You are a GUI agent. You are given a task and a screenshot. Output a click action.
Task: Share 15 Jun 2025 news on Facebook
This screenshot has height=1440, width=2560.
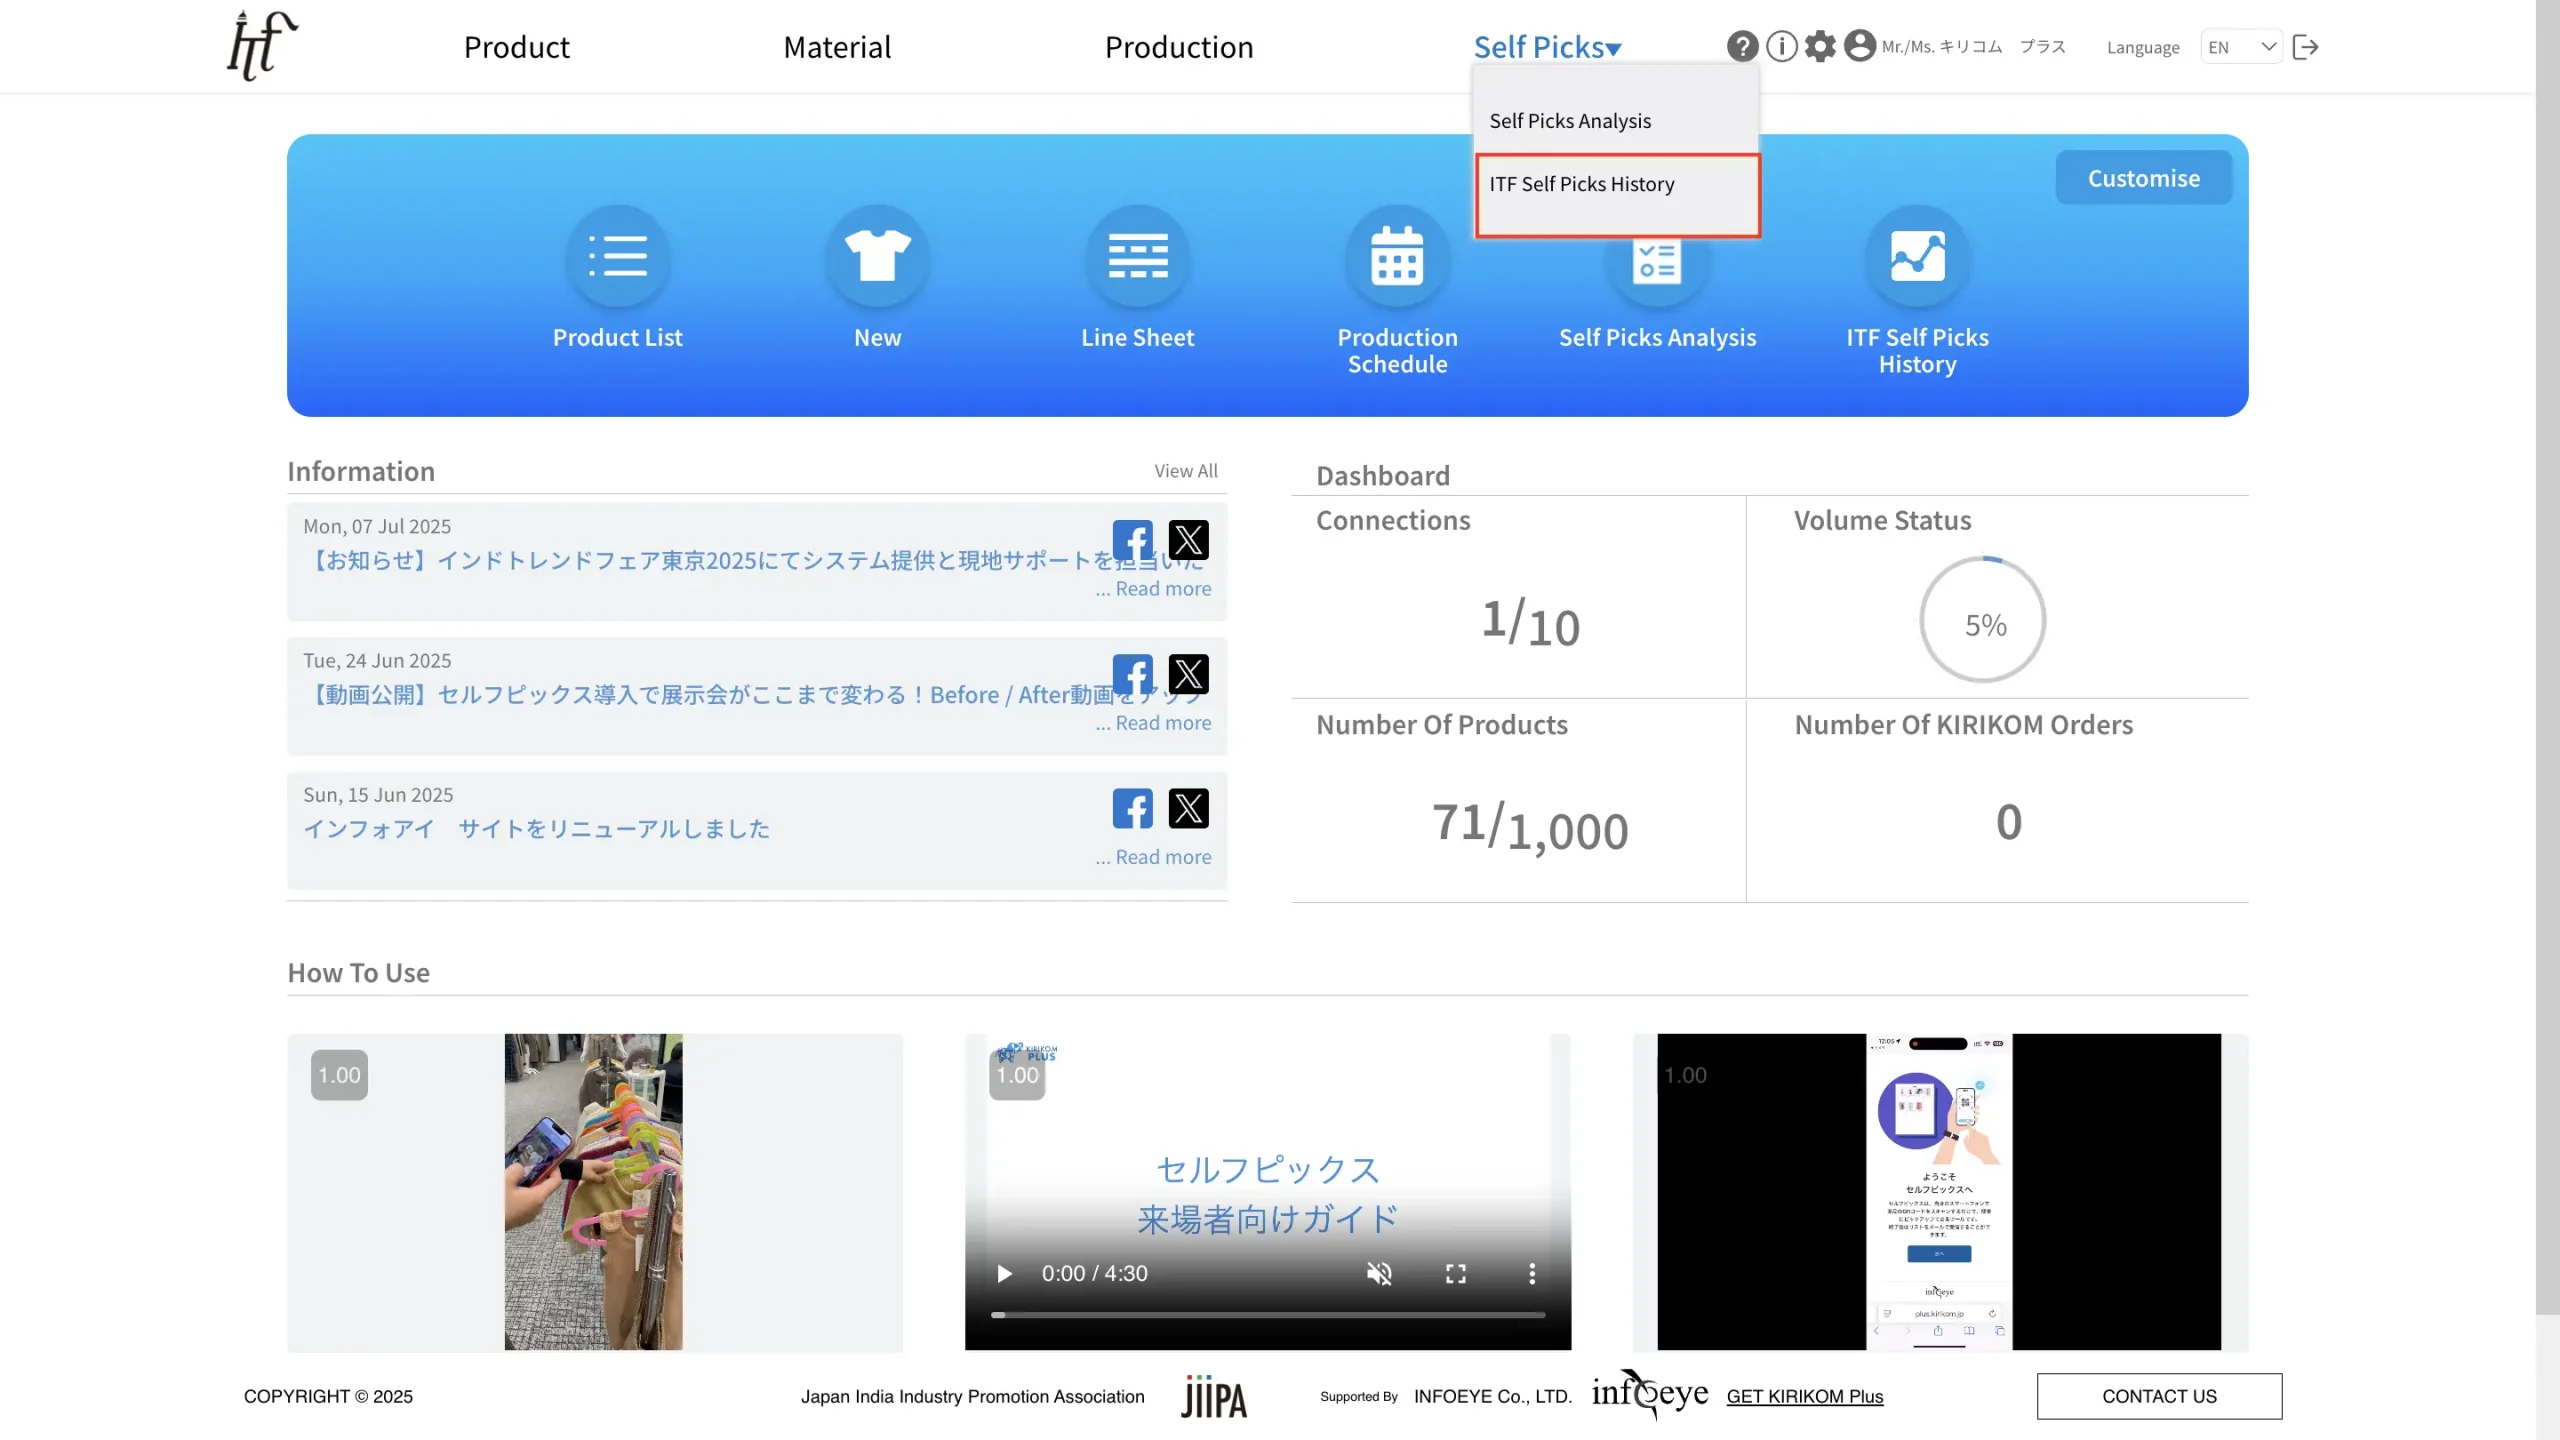(1132, 808)
